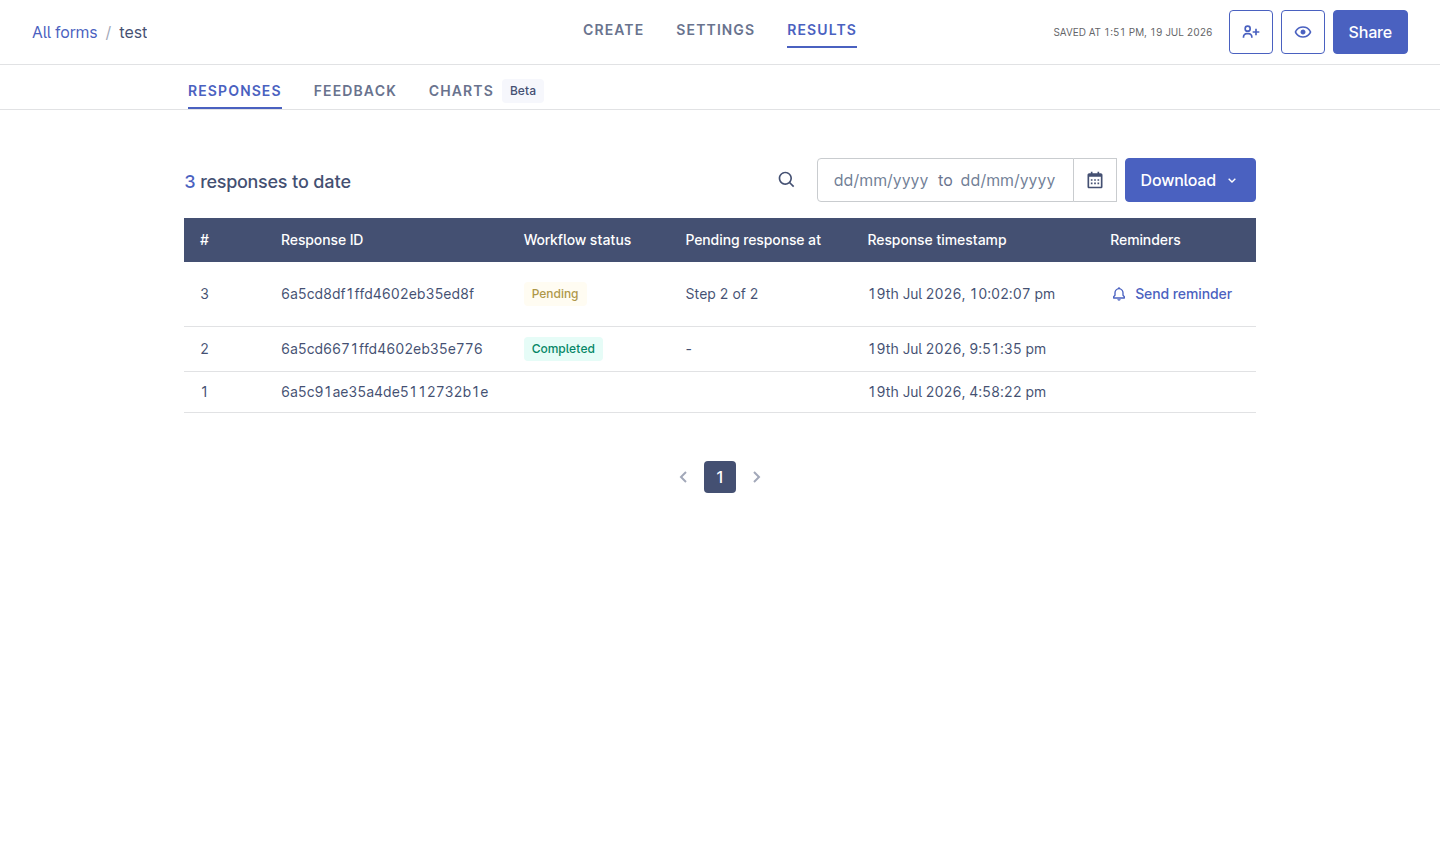1440x850 pixels.
Task: Click the 'SAVED AT 1:51 PM' status text
Action: [1133, 32]
